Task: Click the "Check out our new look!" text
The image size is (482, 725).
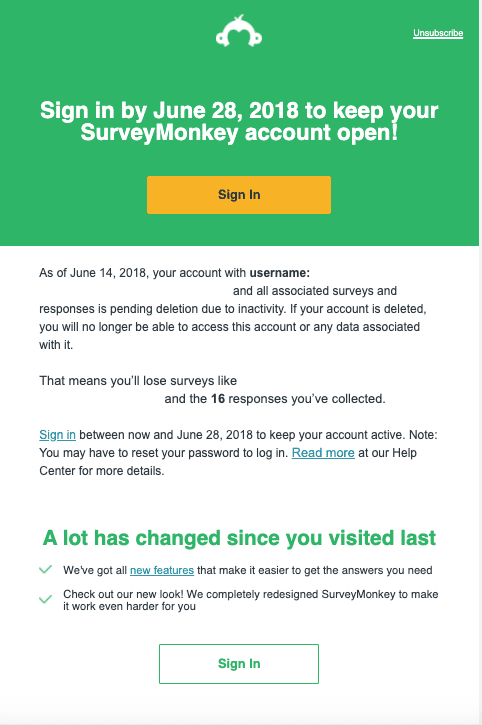Action: [x=124, y=594]
